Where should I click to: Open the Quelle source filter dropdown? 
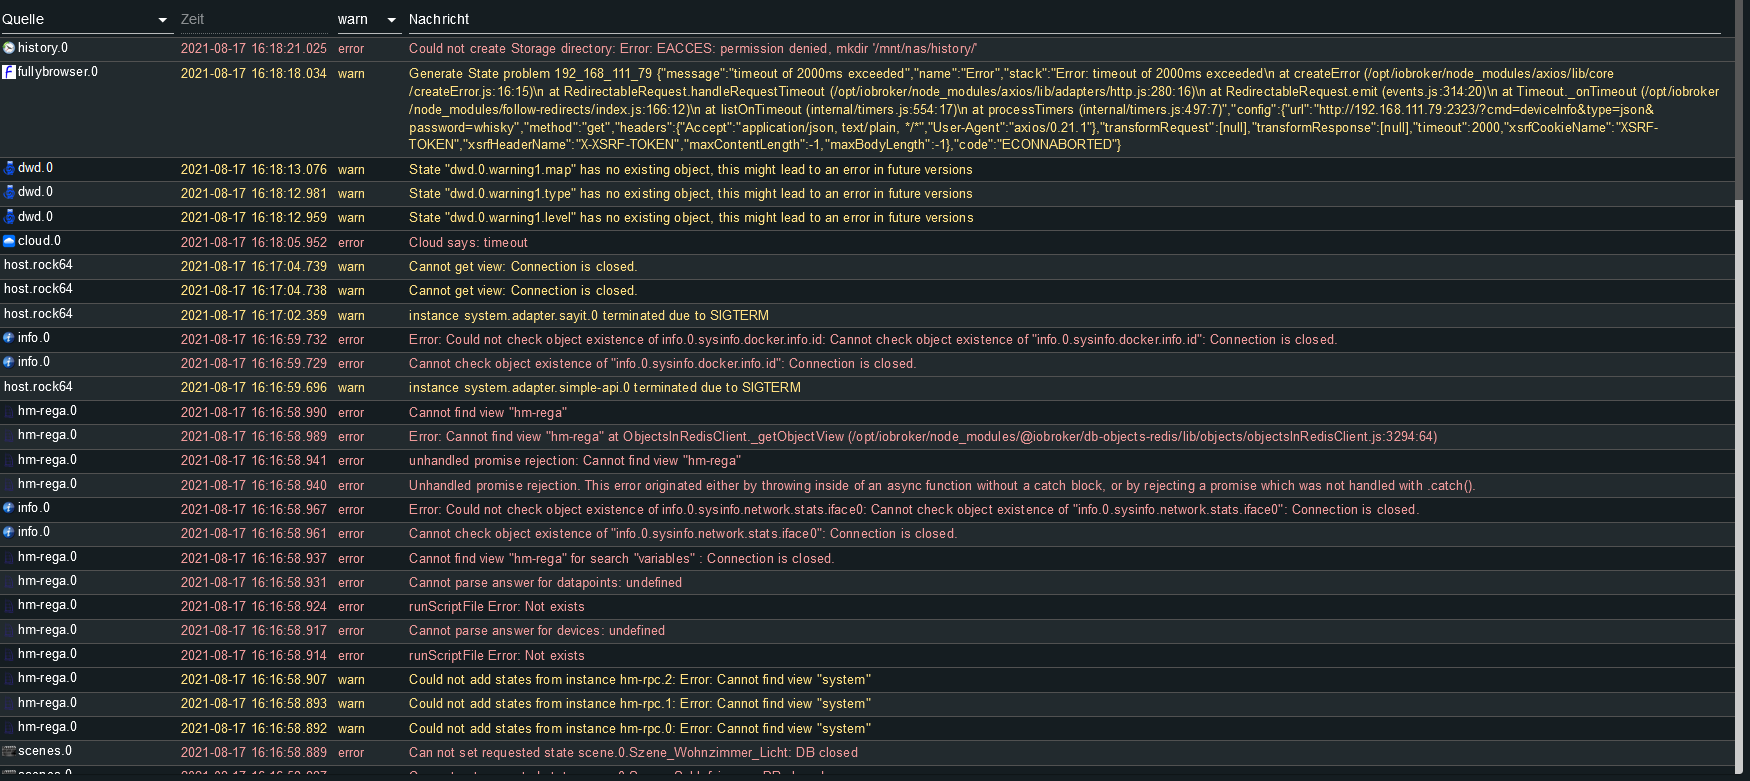click(163, 20)
